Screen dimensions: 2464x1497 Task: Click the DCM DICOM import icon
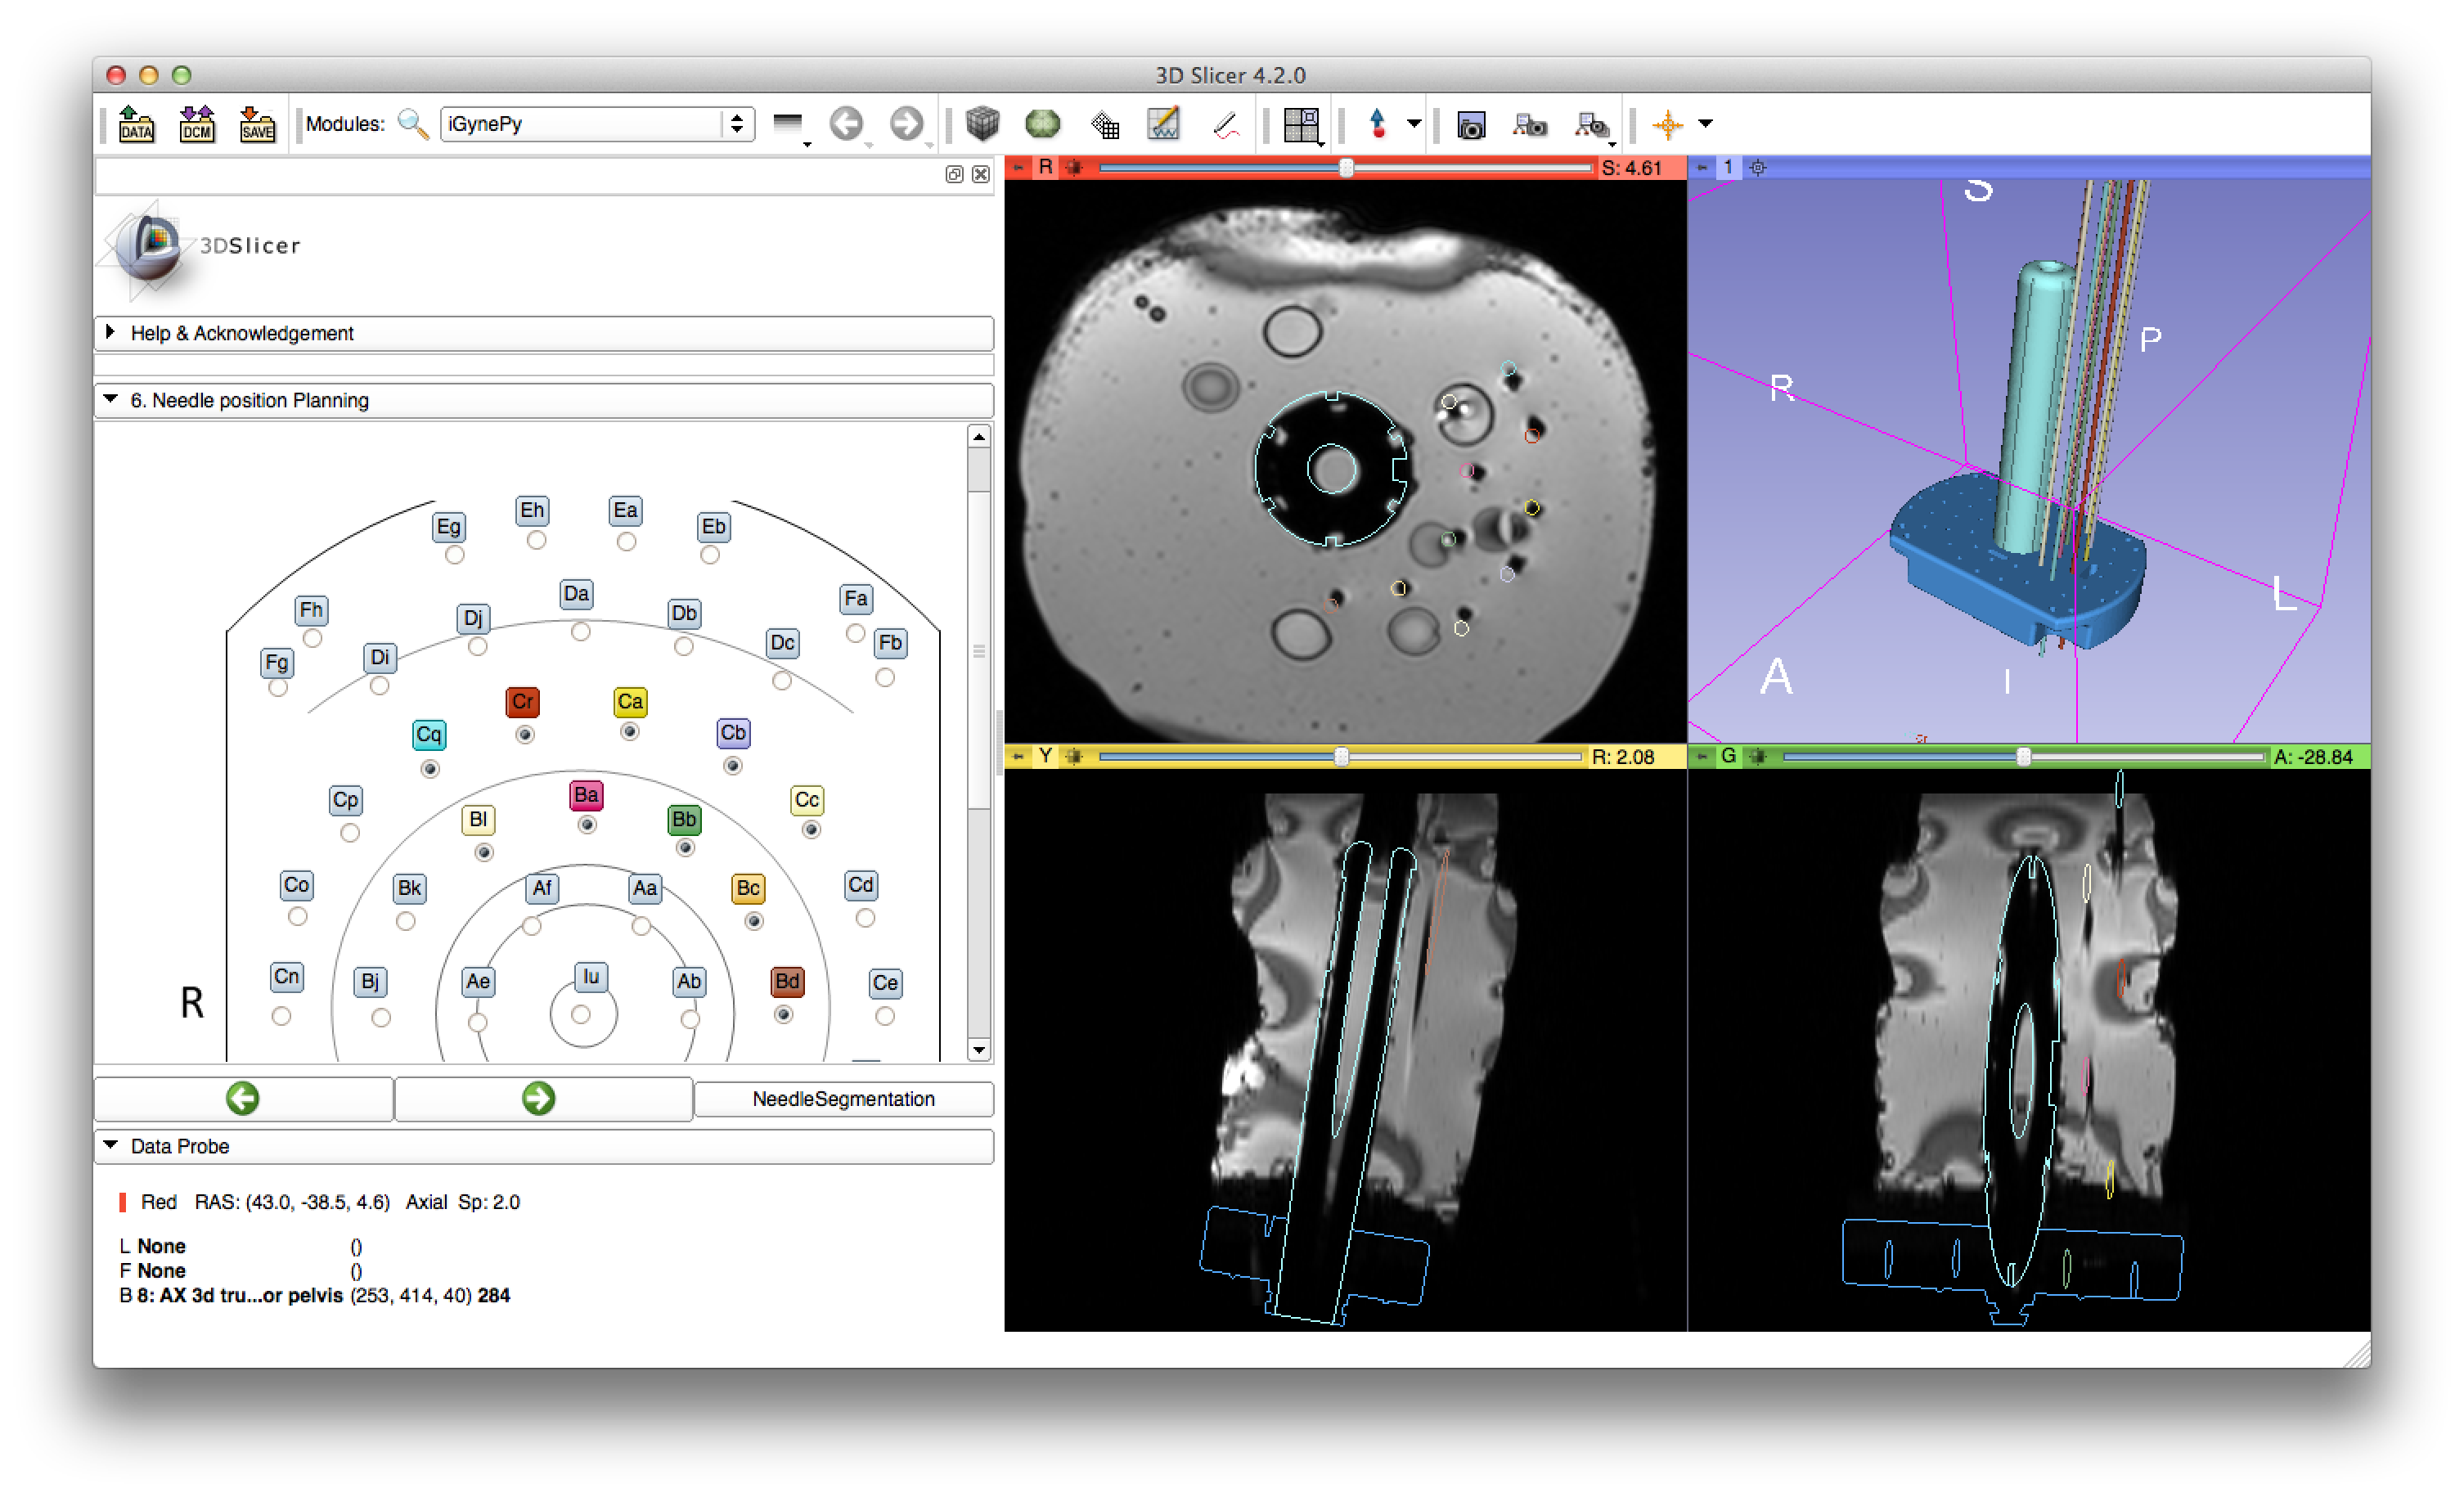197,124
